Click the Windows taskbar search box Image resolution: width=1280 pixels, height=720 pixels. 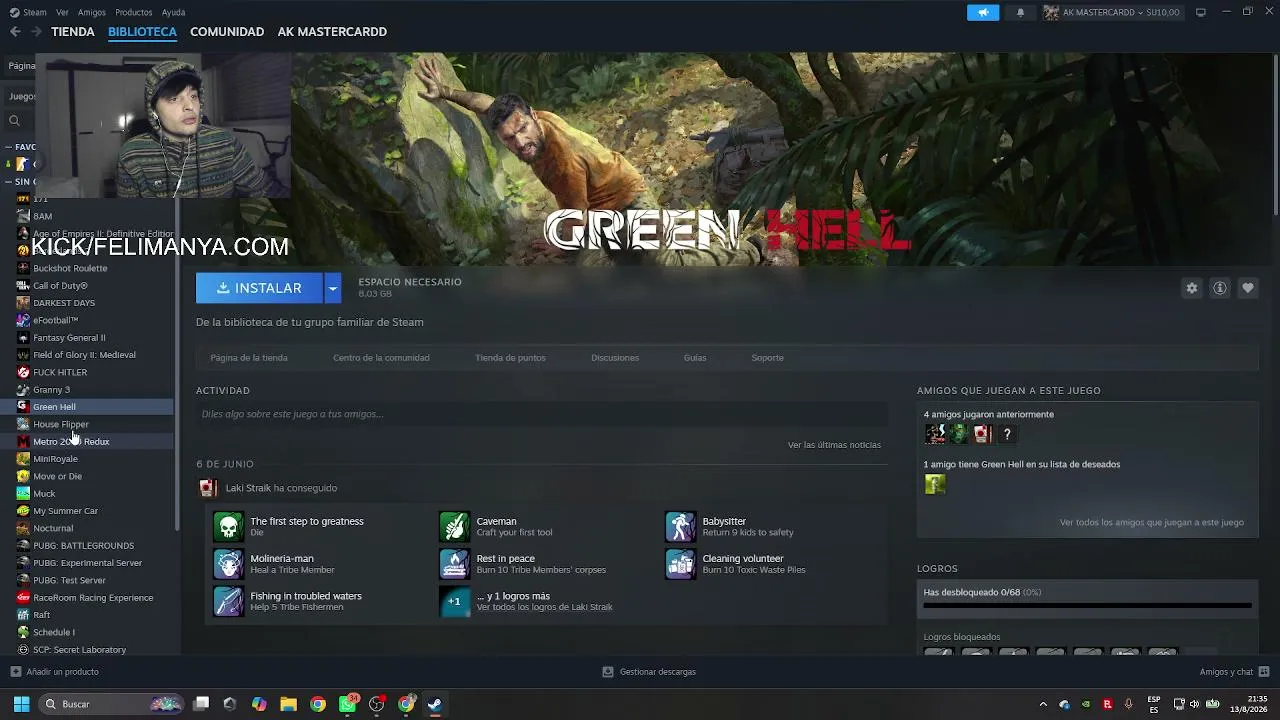pyautogui.click(x=112, y=704)
